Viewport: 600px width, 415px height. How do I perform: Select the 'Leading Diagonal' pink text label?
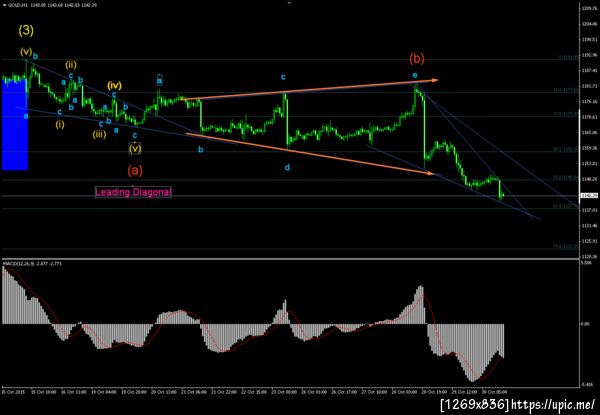point(133,192)
